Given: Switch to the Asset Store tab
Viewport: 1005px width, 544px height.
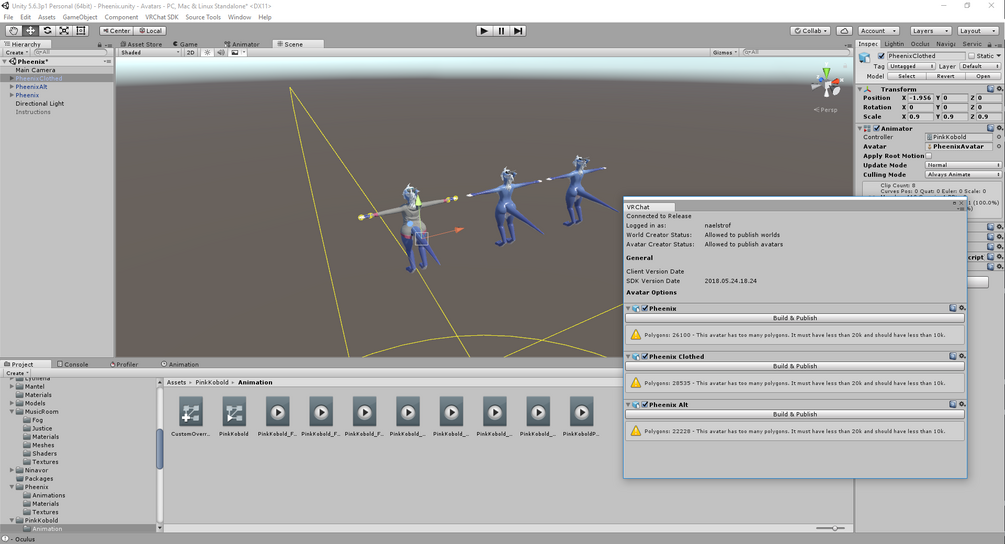Looking at the screenshot, I should (x=142, y=44).
